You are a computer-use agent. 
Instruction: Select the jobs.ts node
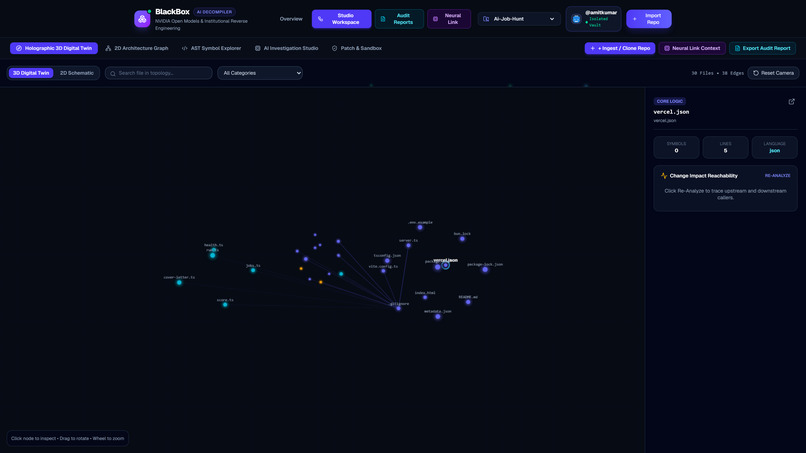[253, 270]
